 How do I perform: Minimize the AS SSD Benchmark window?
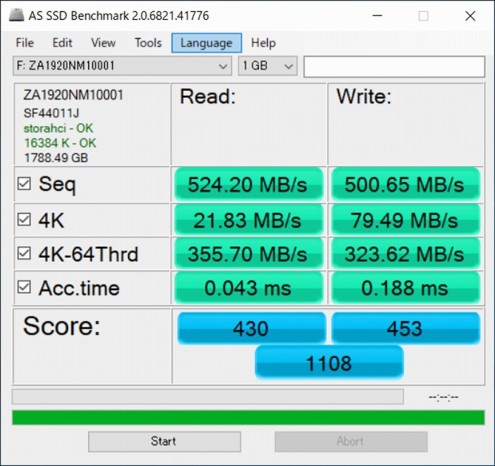(x=377, y=16)
